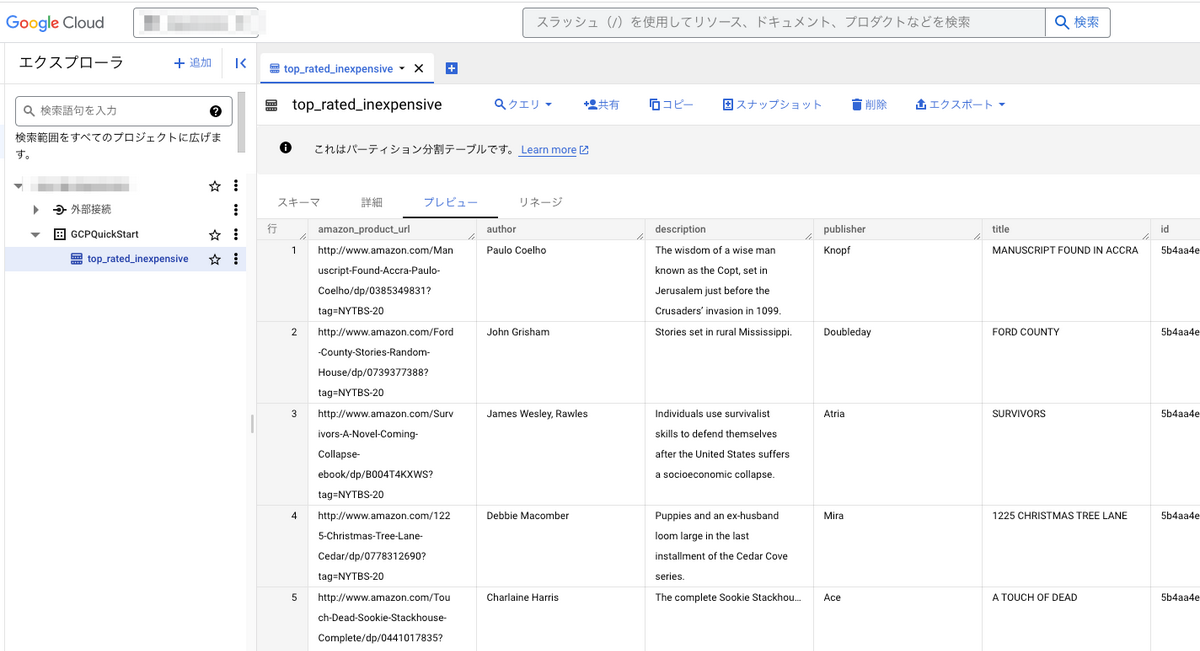Viewport: 1200px width, 651px height.
Task: Select the GCPQuickStart dataset
Action: 104,235
